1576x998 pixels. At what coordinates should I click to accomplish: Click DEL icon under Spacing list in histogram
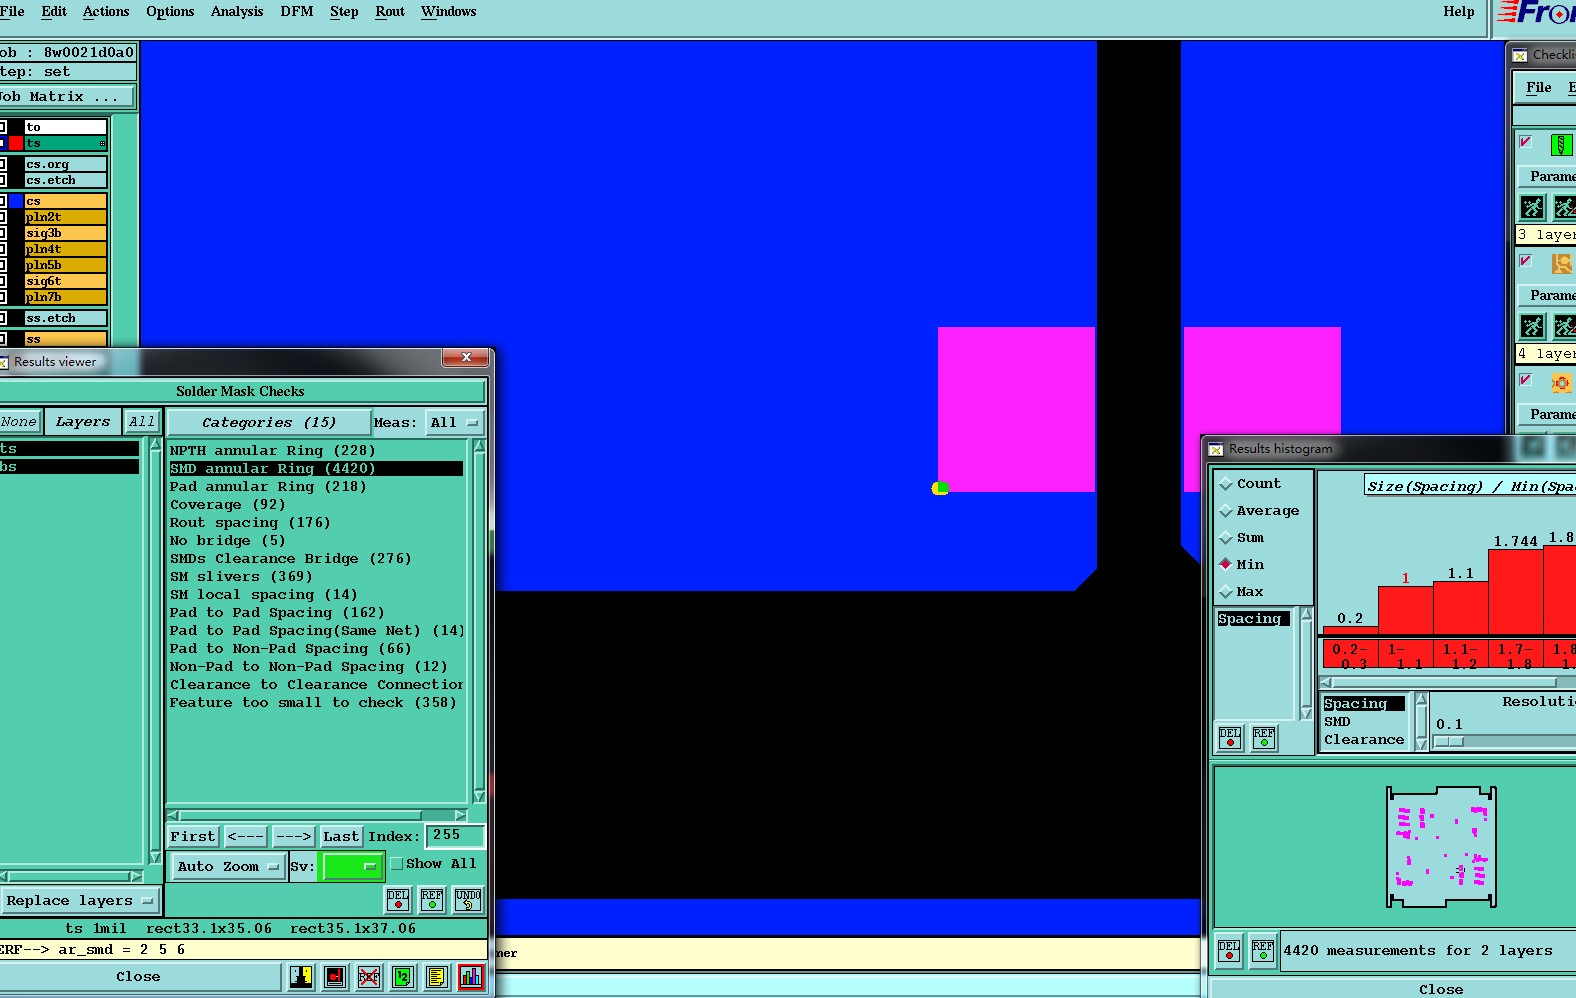pos(1230,738)
